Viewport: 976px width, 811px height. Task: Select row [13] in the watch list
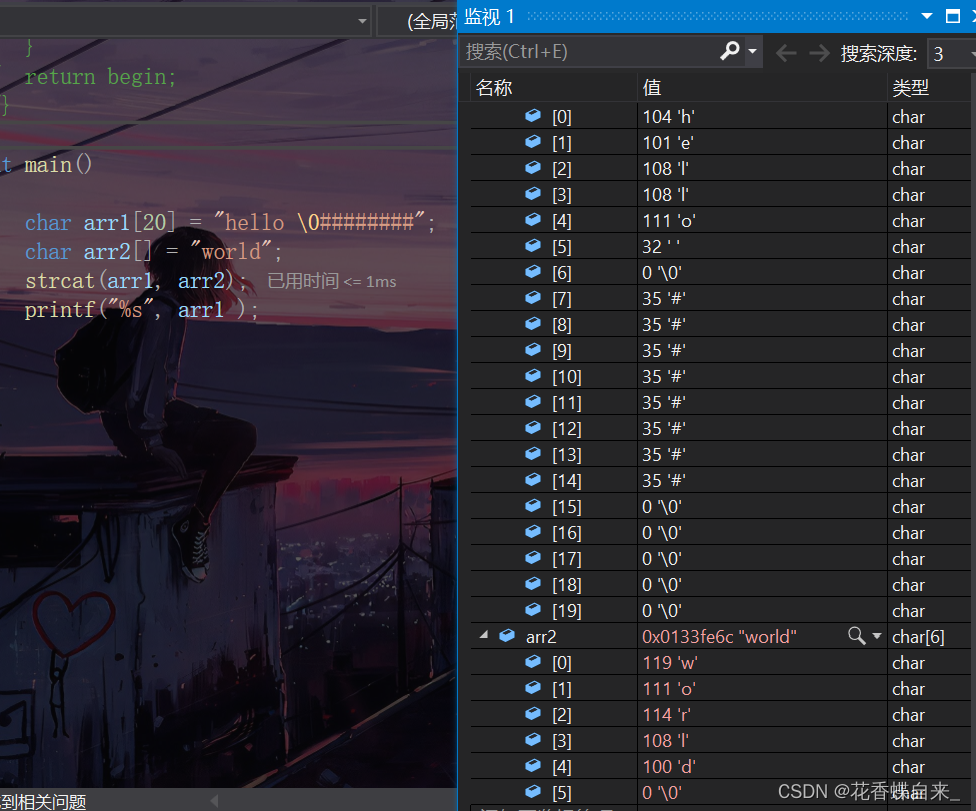tap(720, 454)
